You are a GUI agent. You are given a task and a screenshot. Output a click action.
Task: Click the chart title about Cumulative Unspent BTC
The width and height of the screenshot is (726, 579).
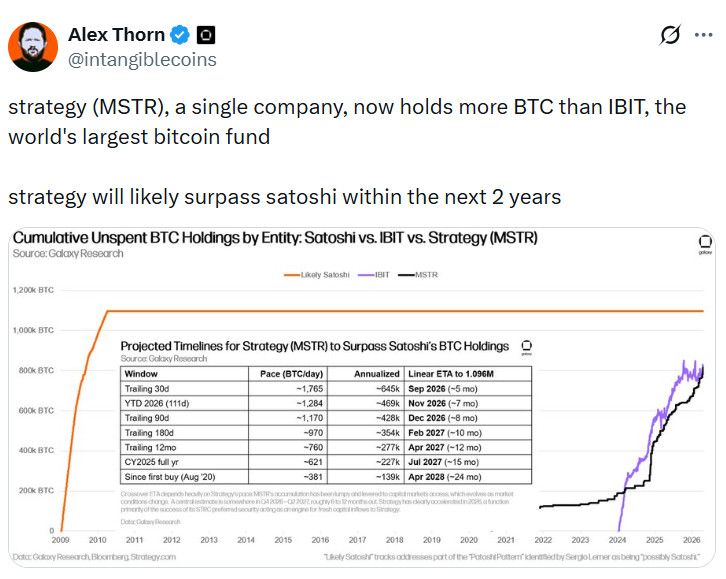coord(275,239)
